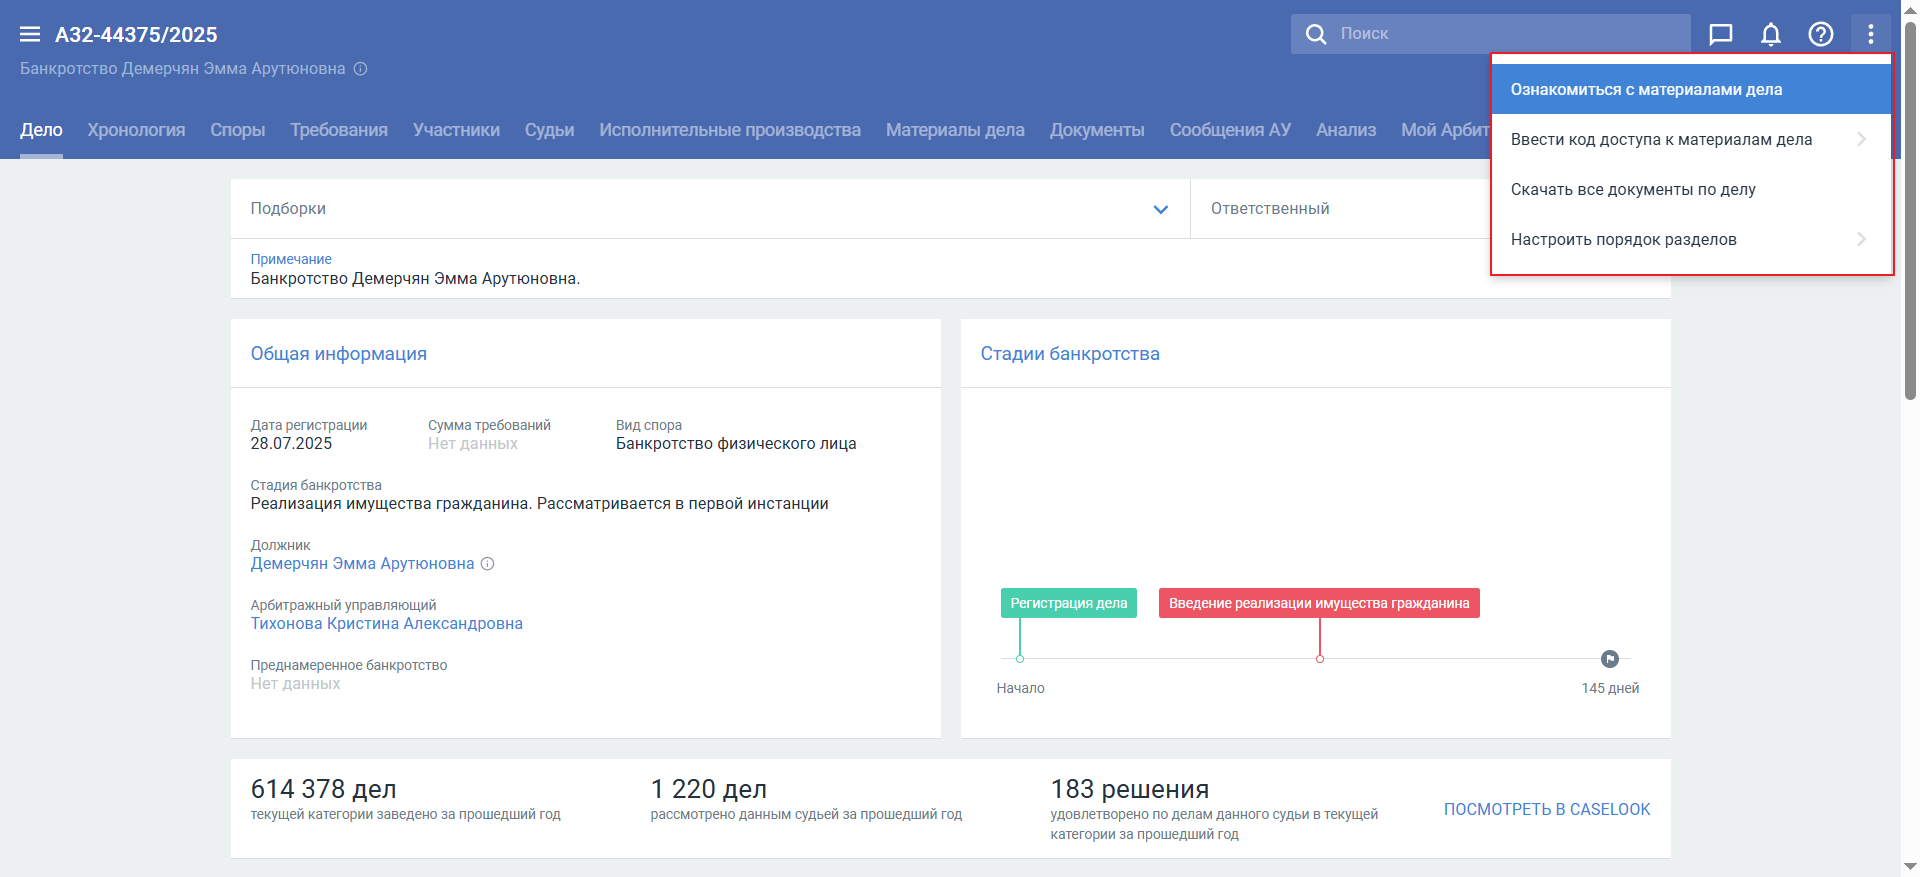Viewport: 1920px width, 877px height.
Task: Click into the Поиск search field
Action: [1500, 34]
